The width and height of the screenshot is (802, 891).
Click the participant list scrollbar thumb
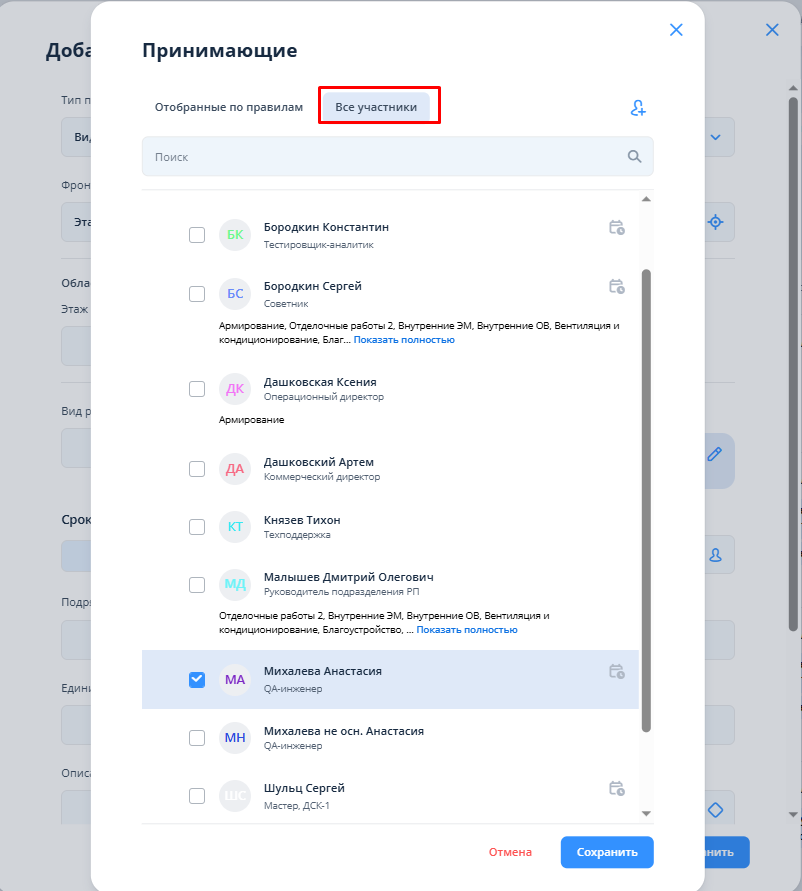(646, 500)
